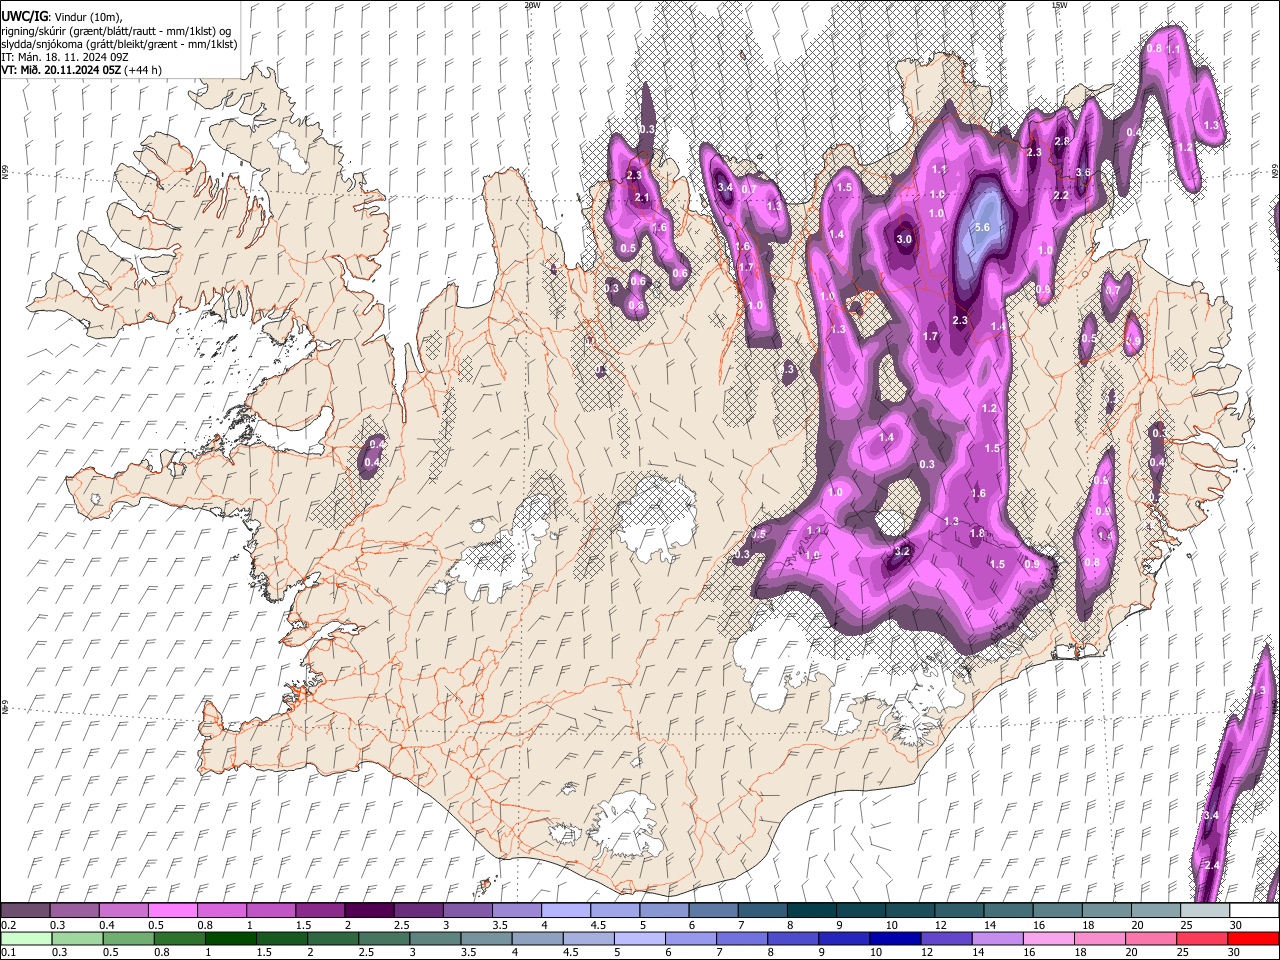Viewport: 1280px width, 960px height.
Task: Click the IT: Mán. 18. 11. 2024 09Z line
Action: (65, 57)
